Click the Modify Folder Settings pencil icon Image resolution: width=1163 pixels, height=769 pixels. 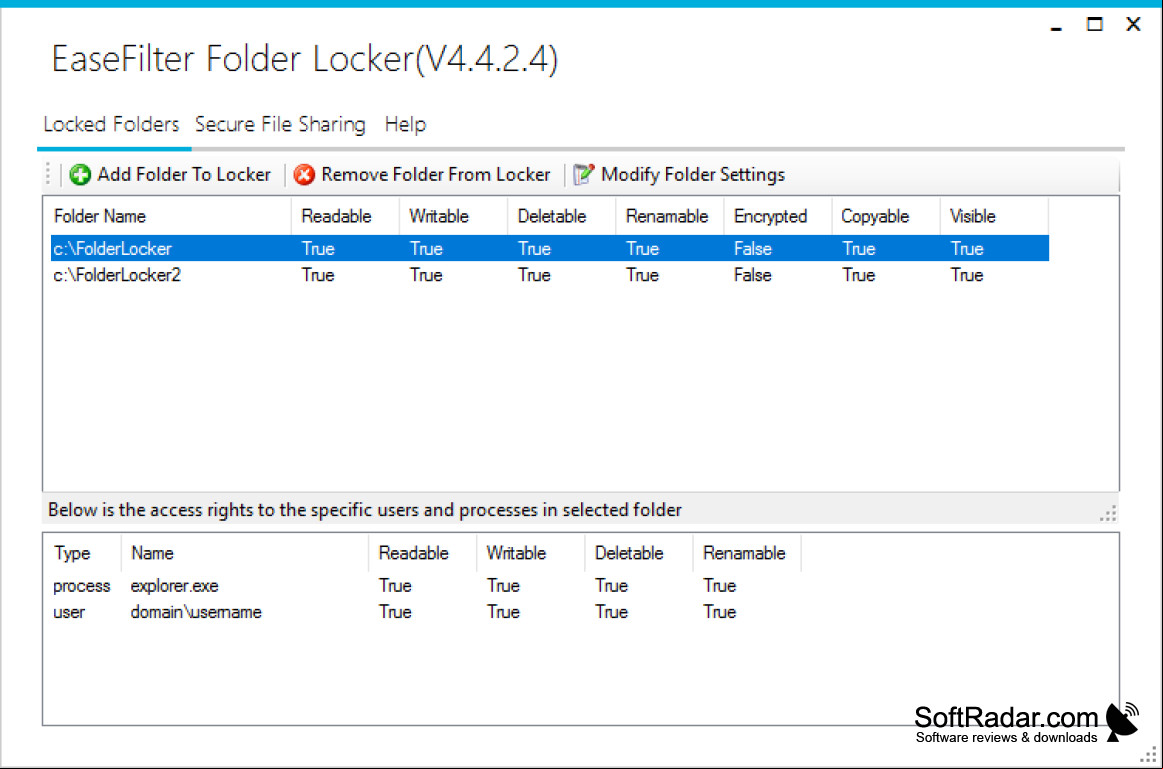click(x=584, y=174)
